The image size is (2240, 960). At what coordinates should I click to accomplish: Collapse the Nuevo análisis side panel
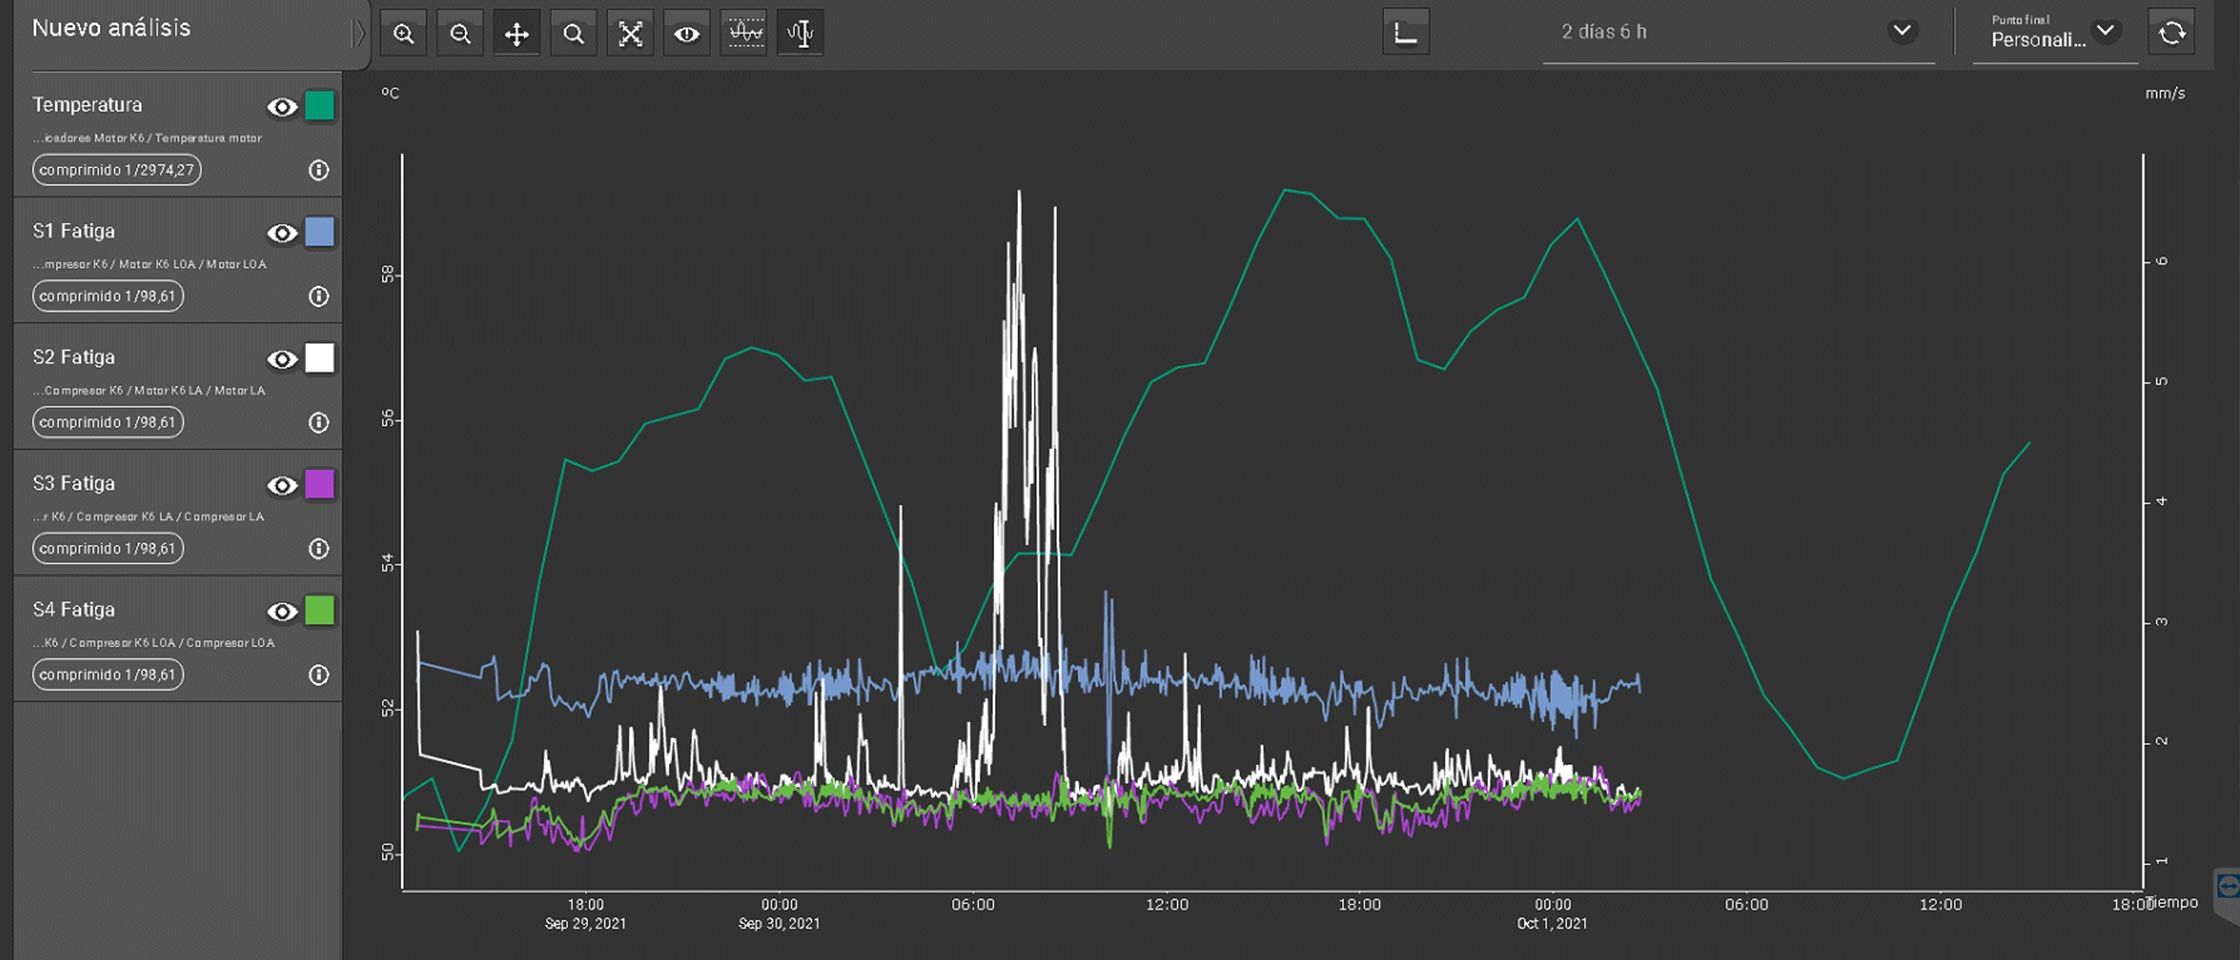tap(358, 33)
